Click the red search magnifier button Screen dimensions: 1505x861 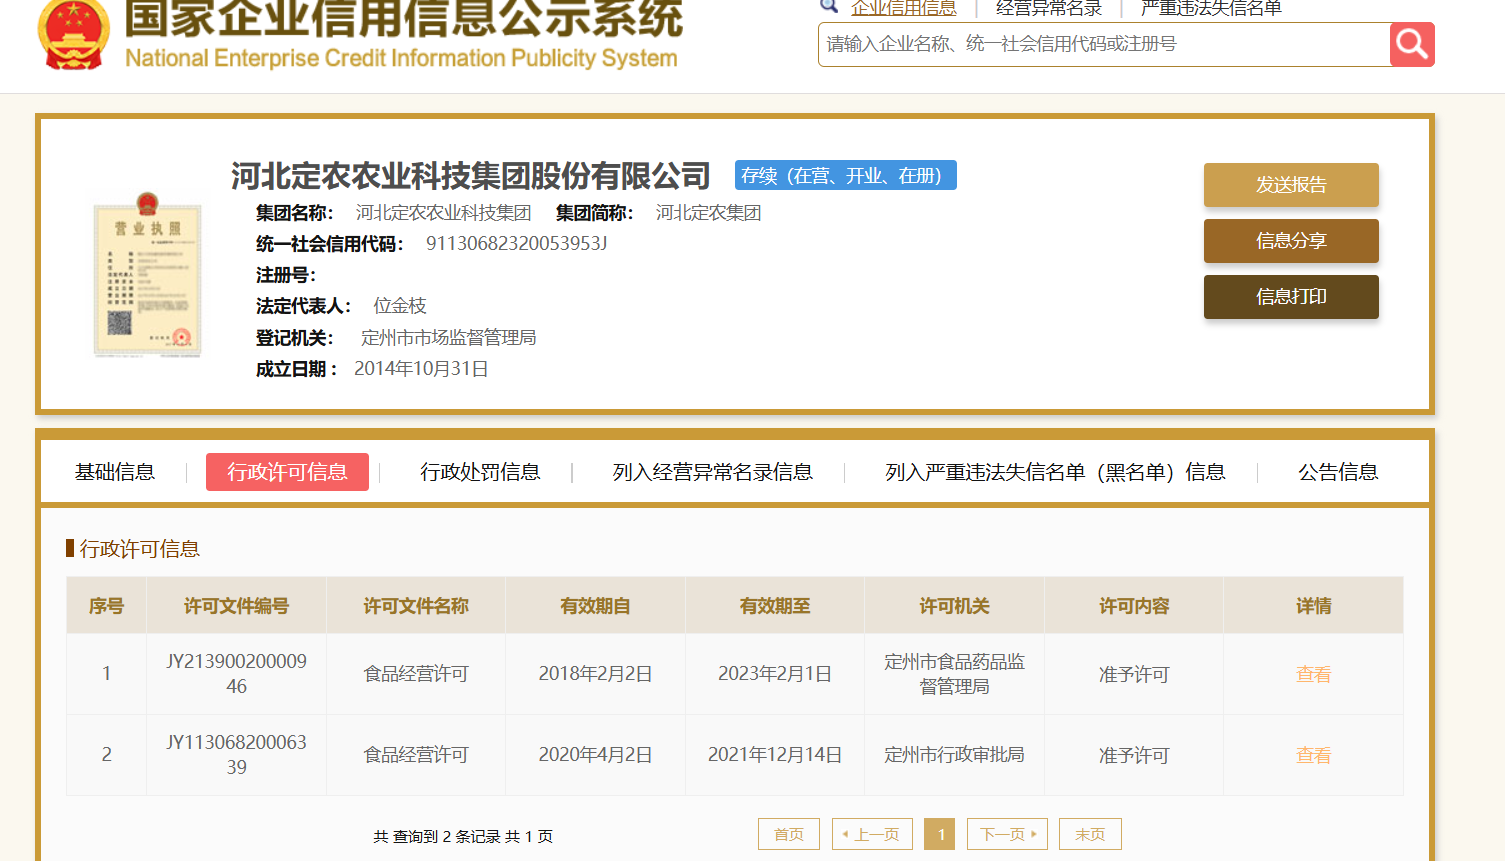[1412, 44]
